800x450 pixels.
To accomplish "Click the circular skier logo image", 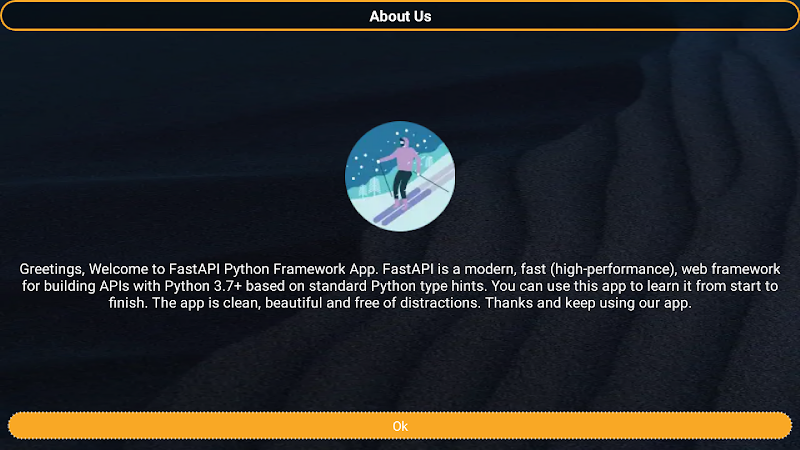I will [400, 176].
